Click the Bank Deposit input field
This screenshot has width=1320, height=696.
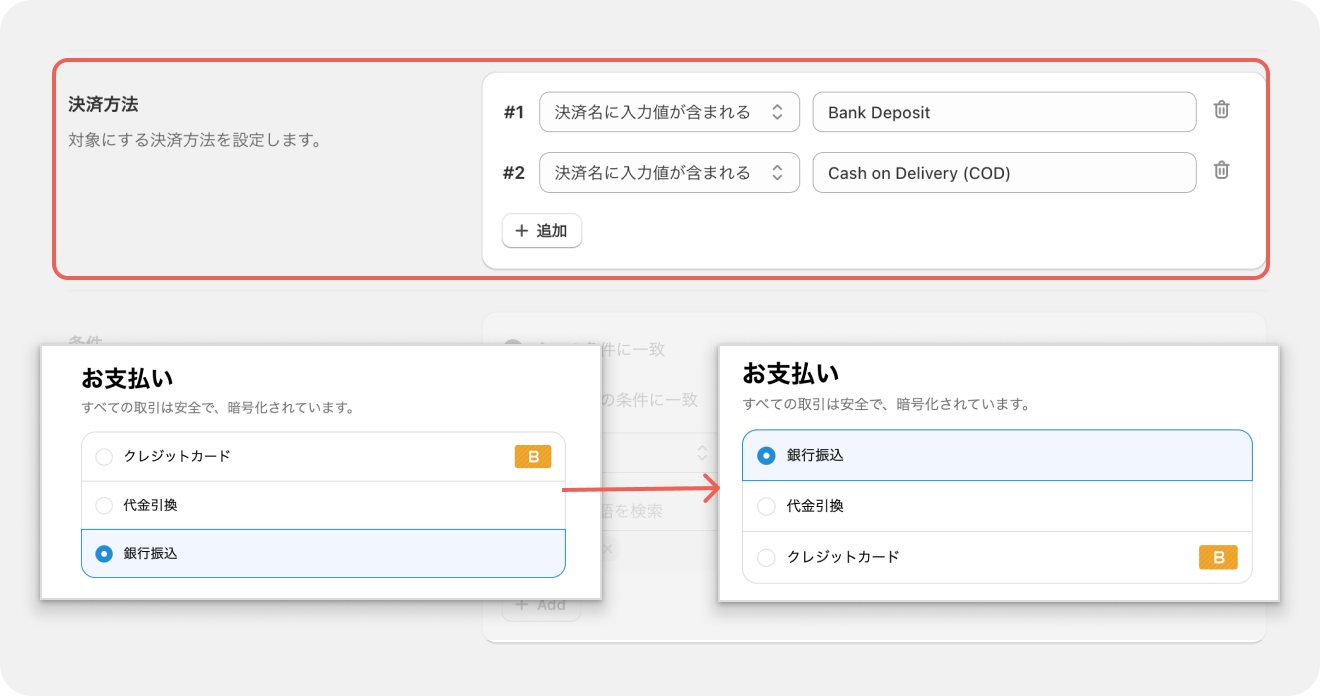pos(1004,112)
